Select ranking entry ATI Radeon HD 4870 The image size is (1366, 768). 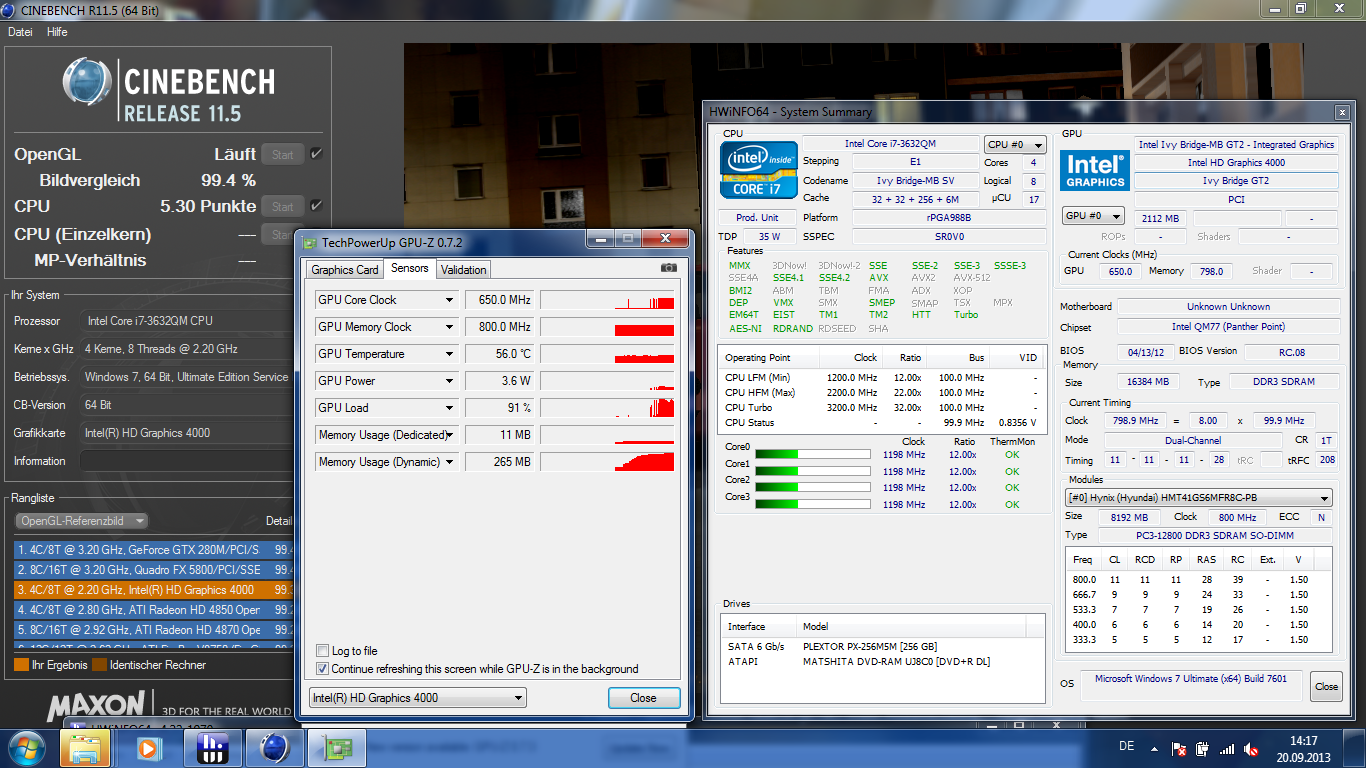(x=152, y=630)
